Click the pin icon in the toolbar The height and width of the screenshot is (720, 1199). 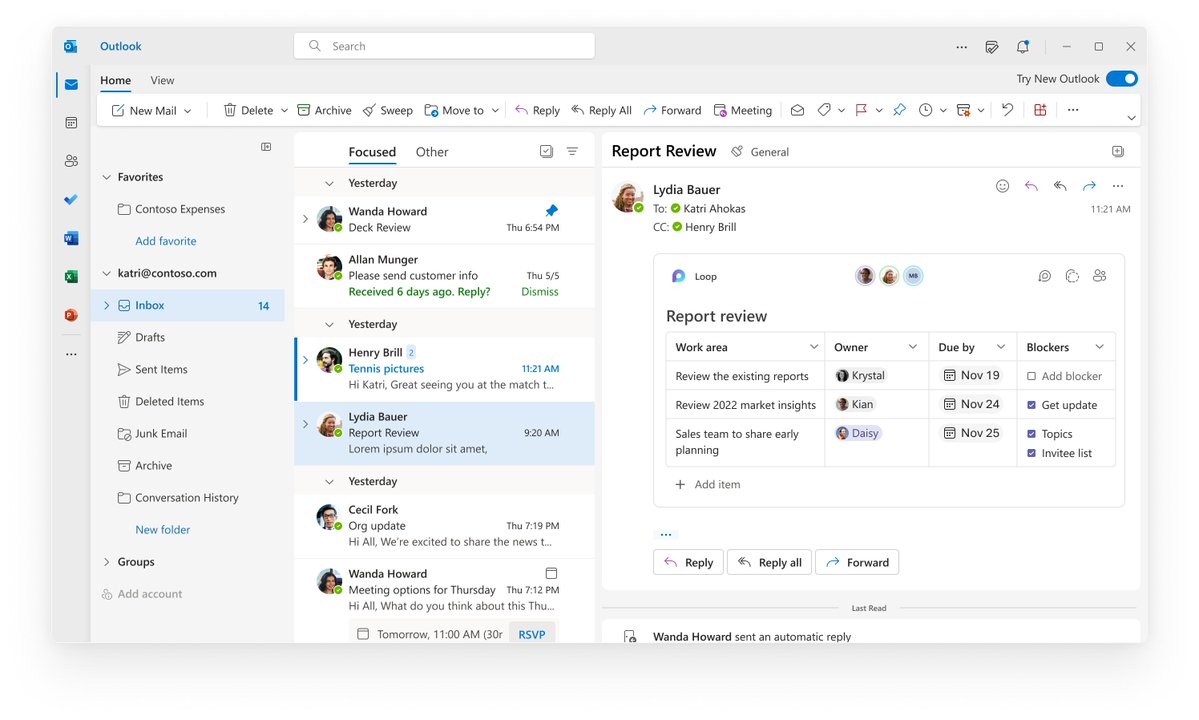tap(899, 110)
